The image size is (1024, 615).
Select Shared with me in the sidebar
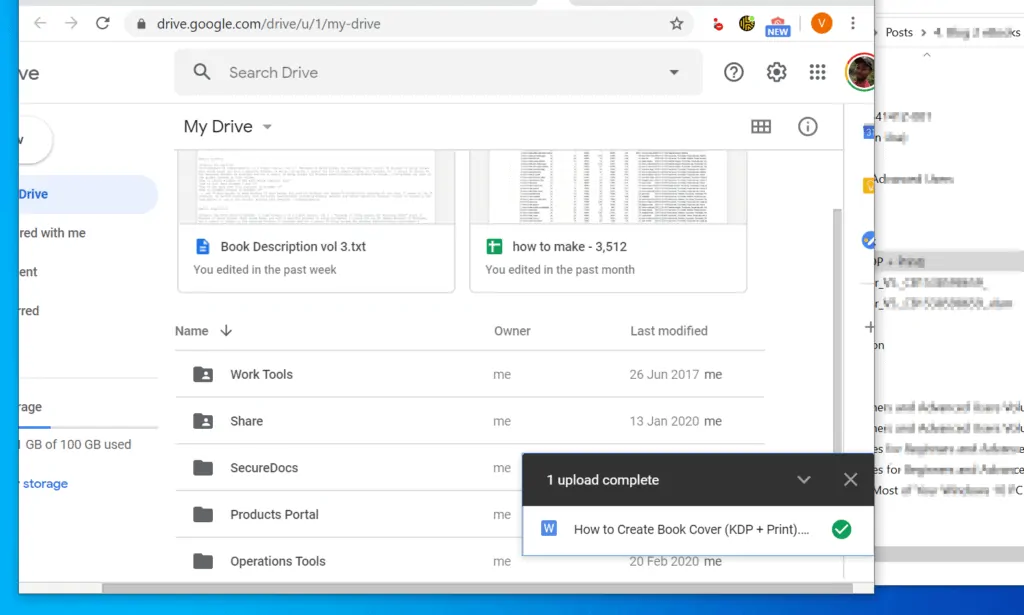click(x=50, y=232)
